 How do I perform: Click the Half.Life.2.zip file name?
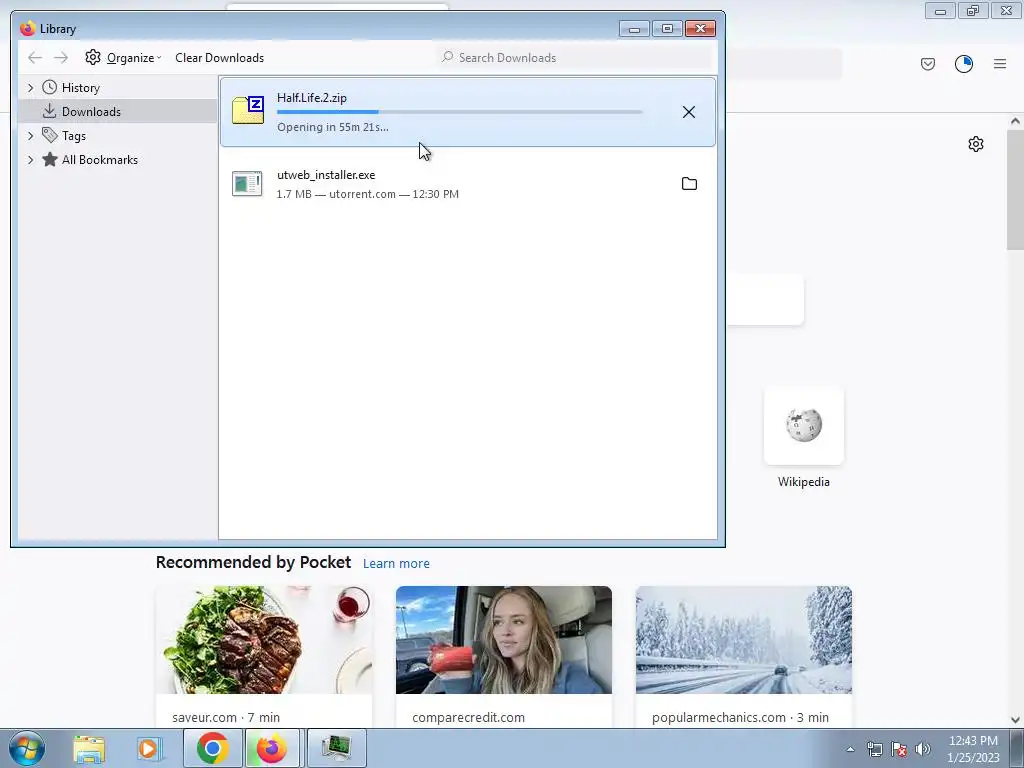click(x=312, y=98)
